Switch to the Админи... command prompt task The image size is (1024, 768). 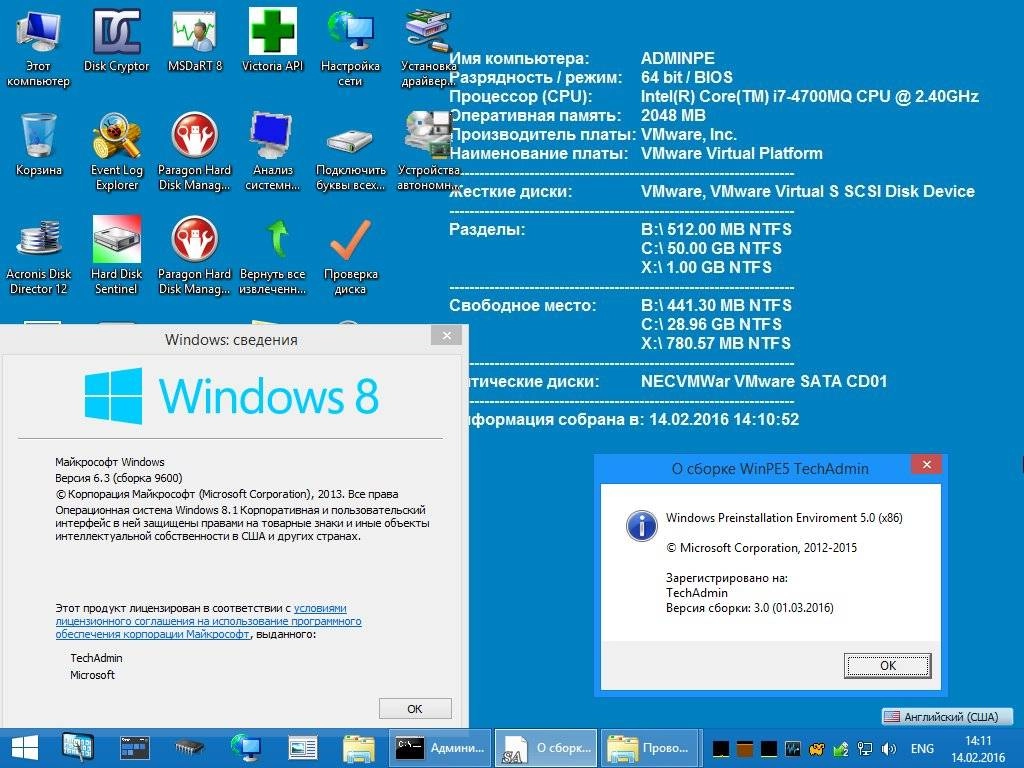pyautogui.click(x=440, y=748)
